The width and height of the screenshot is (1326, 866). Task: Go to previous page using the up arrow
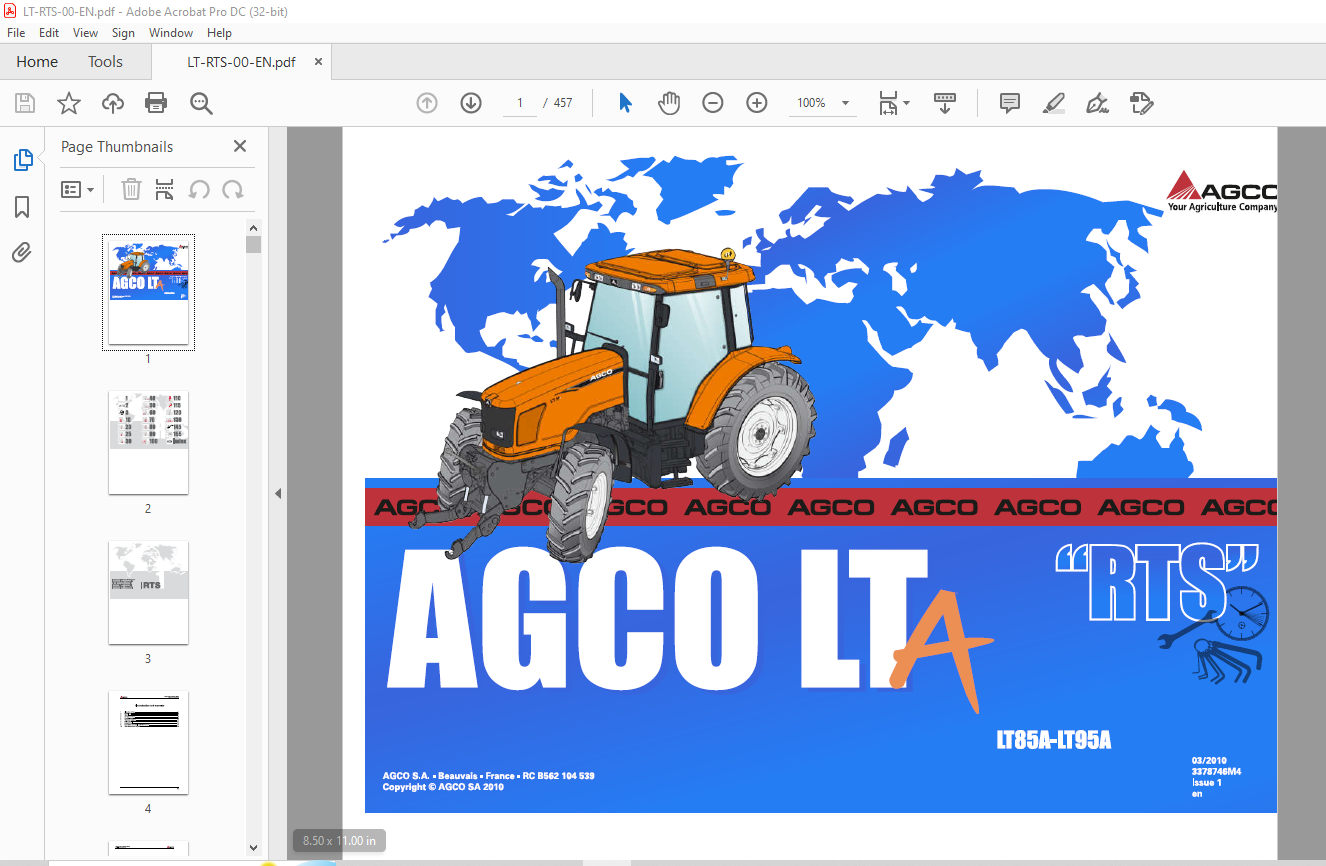(x=427, y=103)
